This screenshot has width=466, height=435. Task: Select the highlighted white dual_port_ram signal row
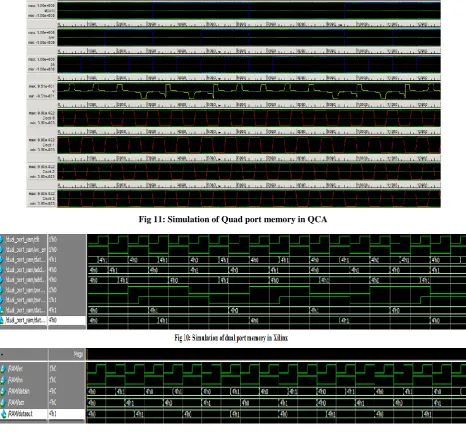pyautogui.click(x=43, y=321)
